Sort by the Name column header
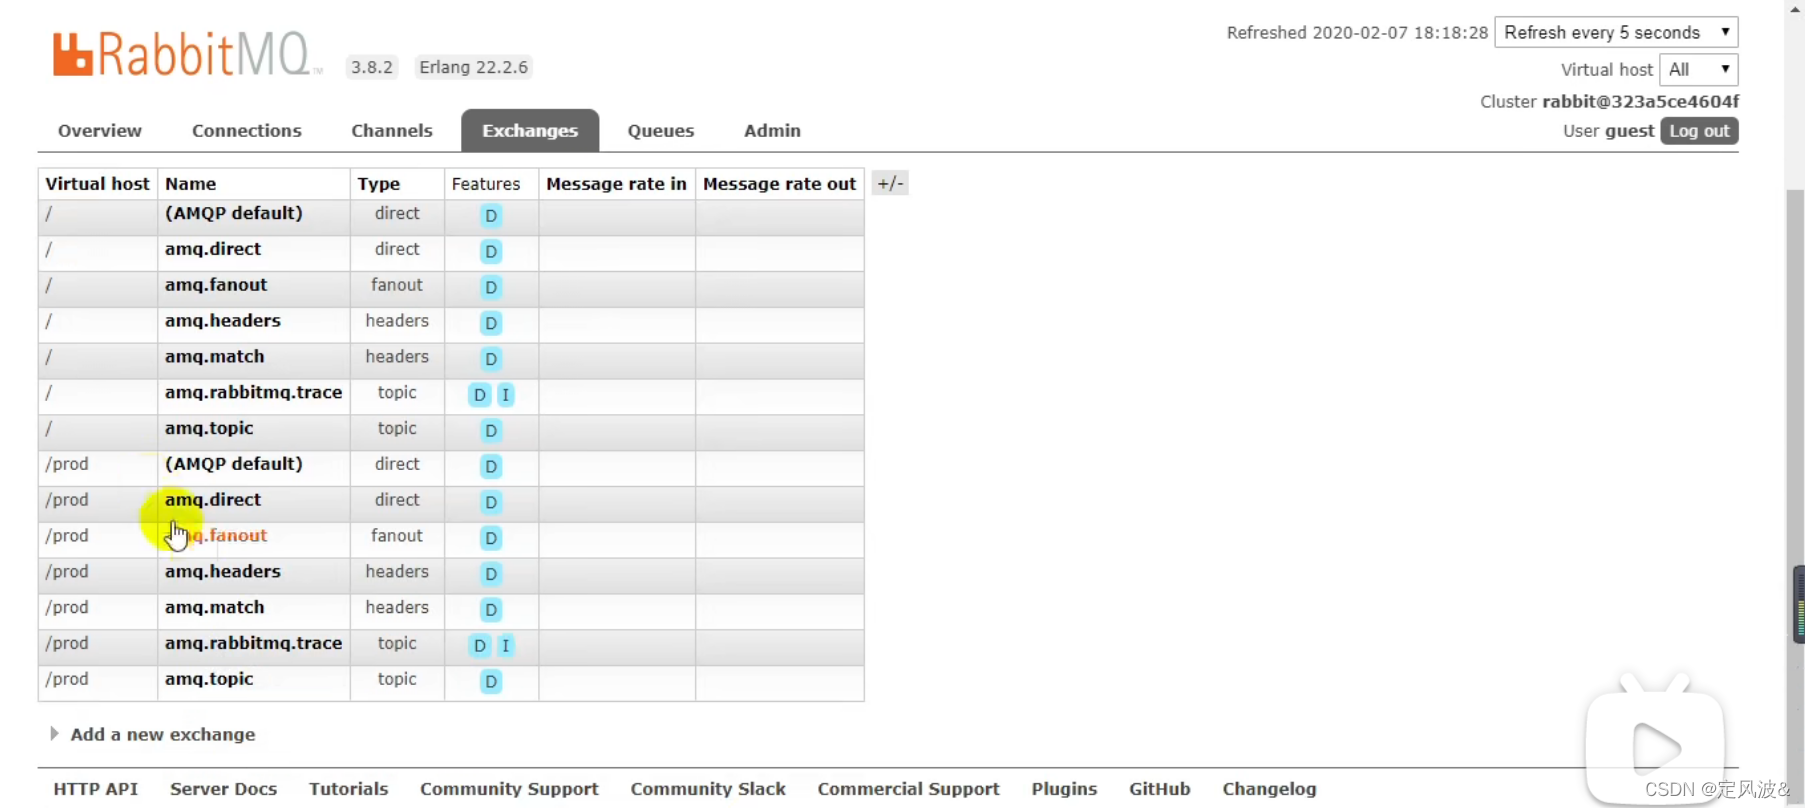Screen dimensions: 1805x808 [191, 184]
